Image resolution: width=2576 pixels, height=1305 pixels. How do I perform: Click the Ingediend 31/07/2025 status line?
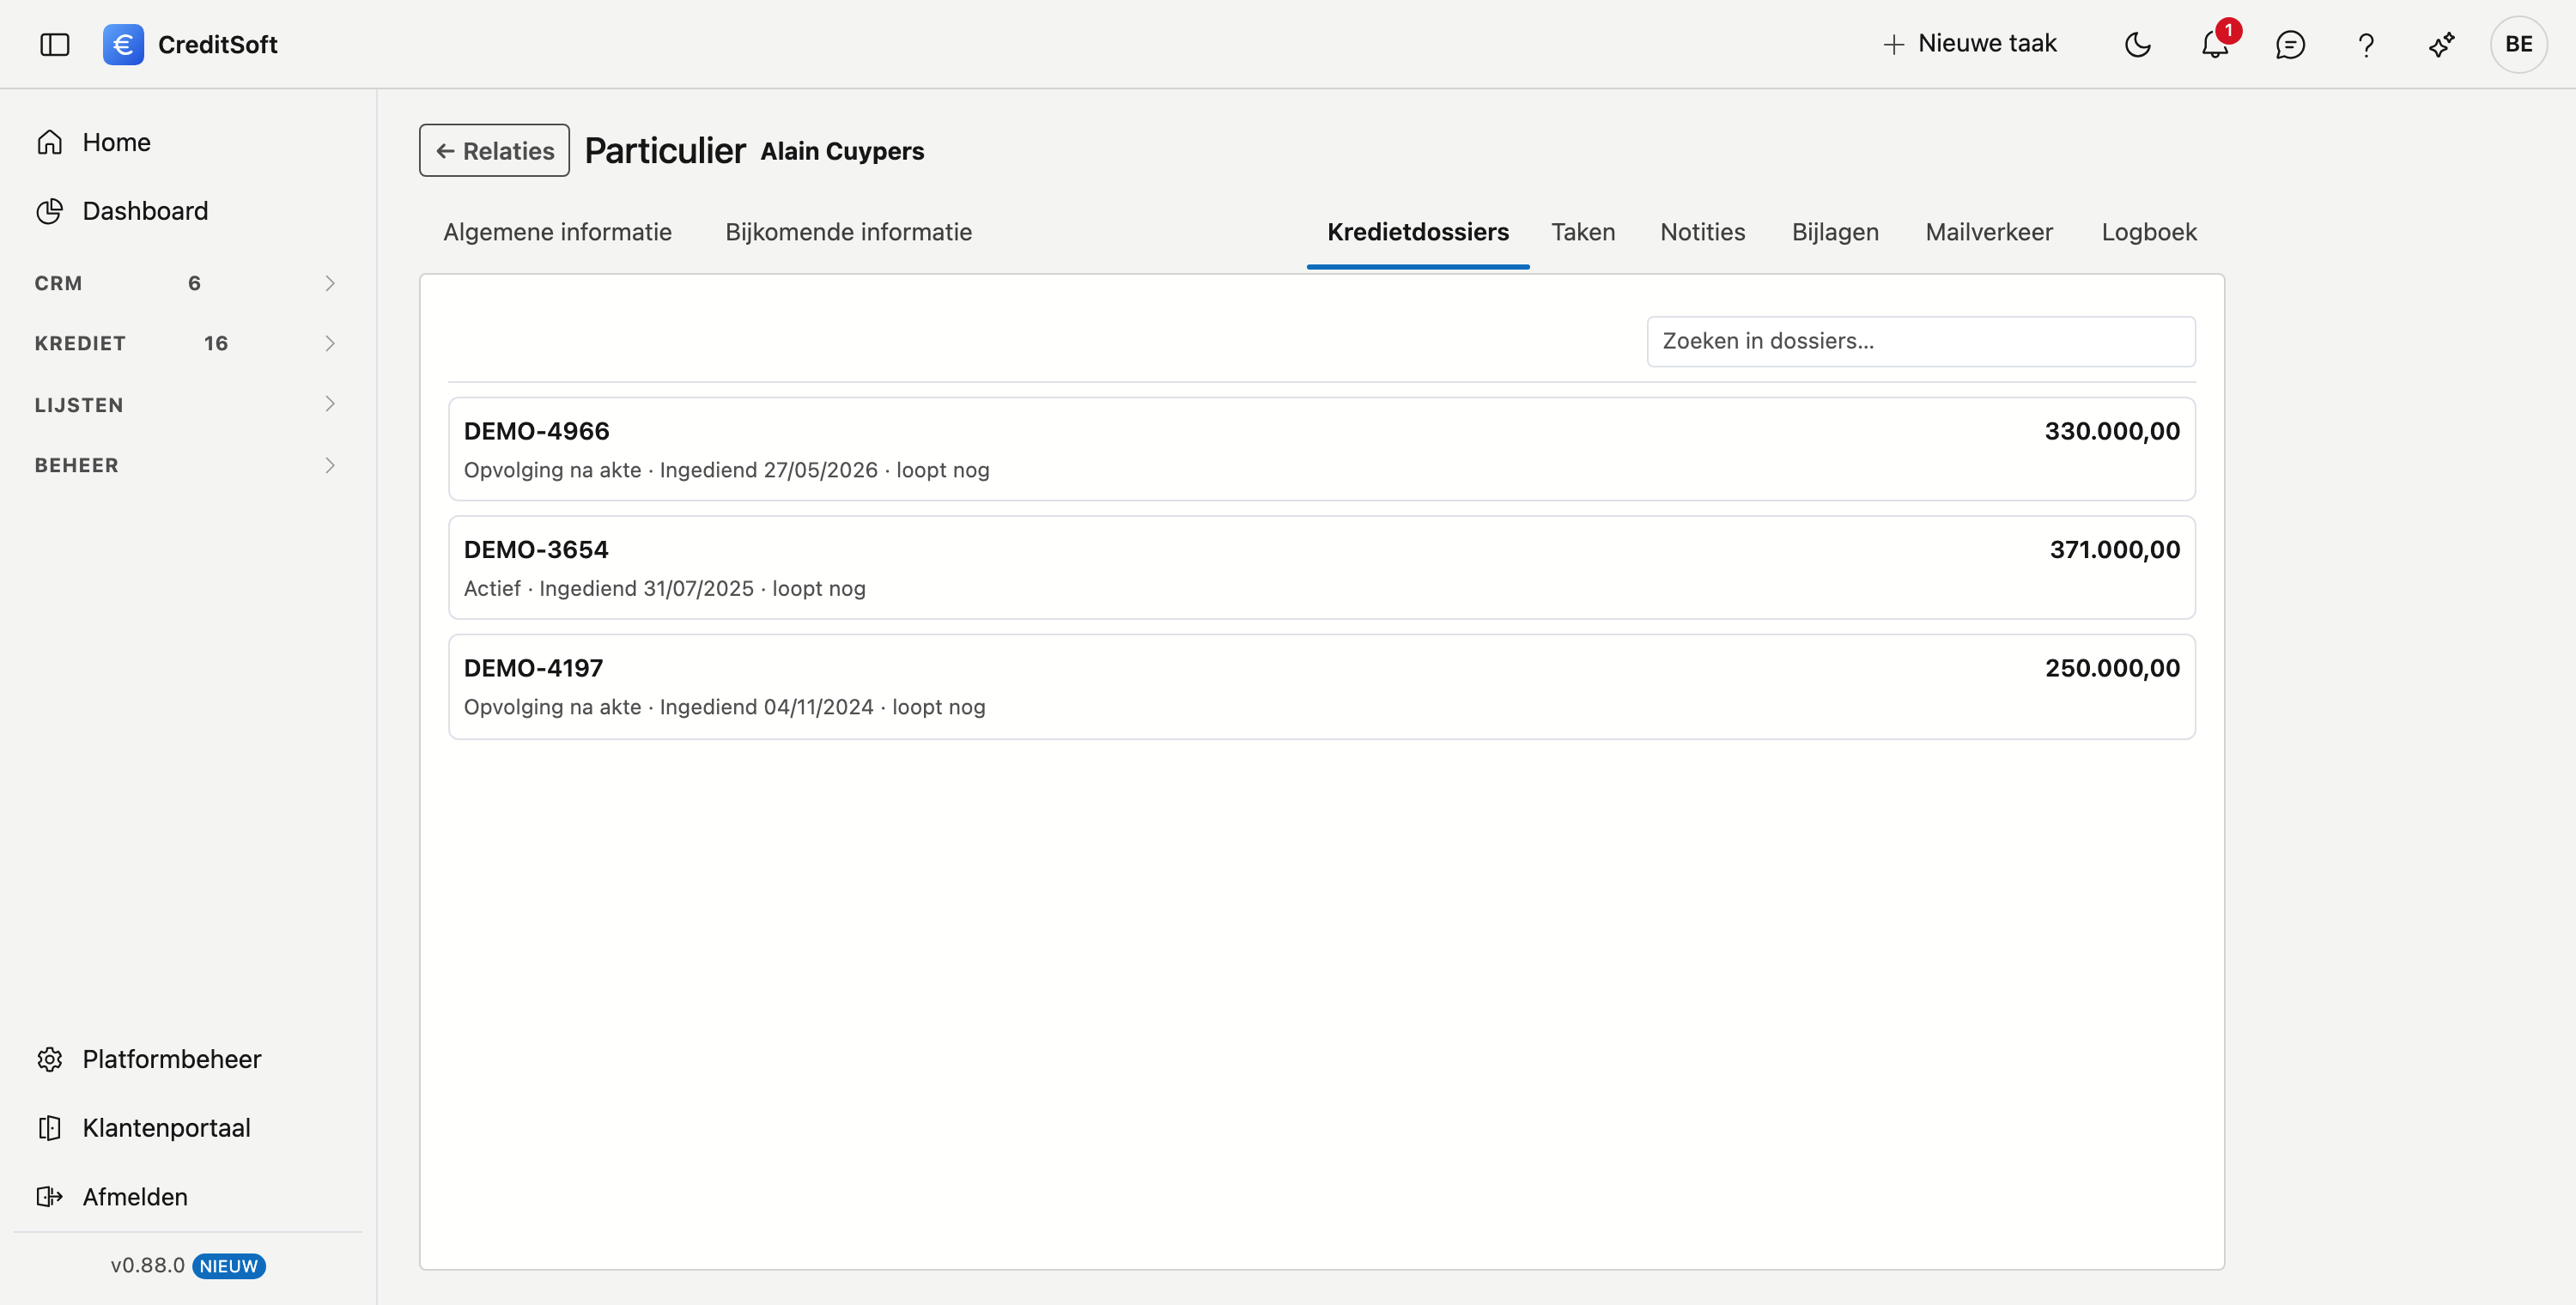pyautogui.click(x=665, y=588)
